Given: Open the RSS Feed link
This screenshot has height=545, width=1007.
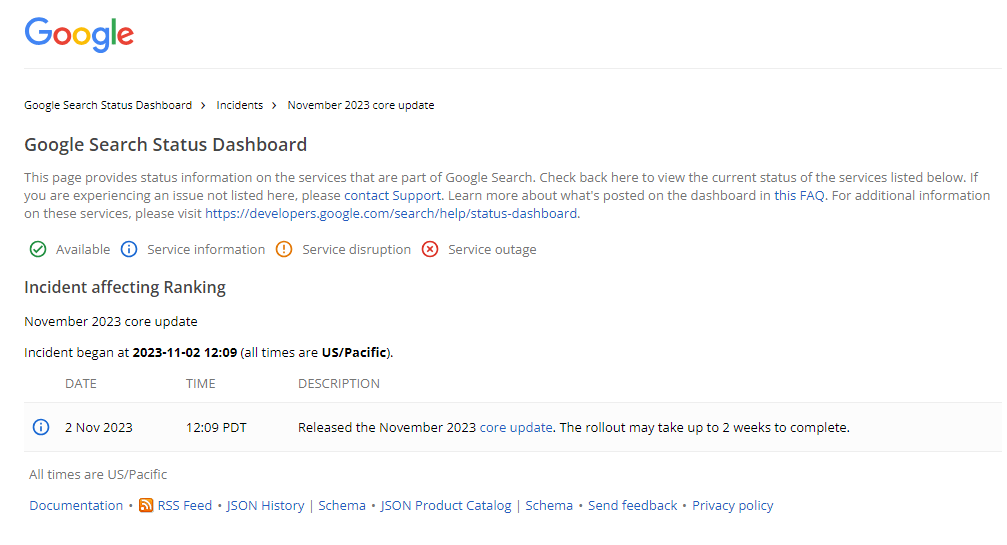Looking at the screenshot, I should [x=185, y=505].
